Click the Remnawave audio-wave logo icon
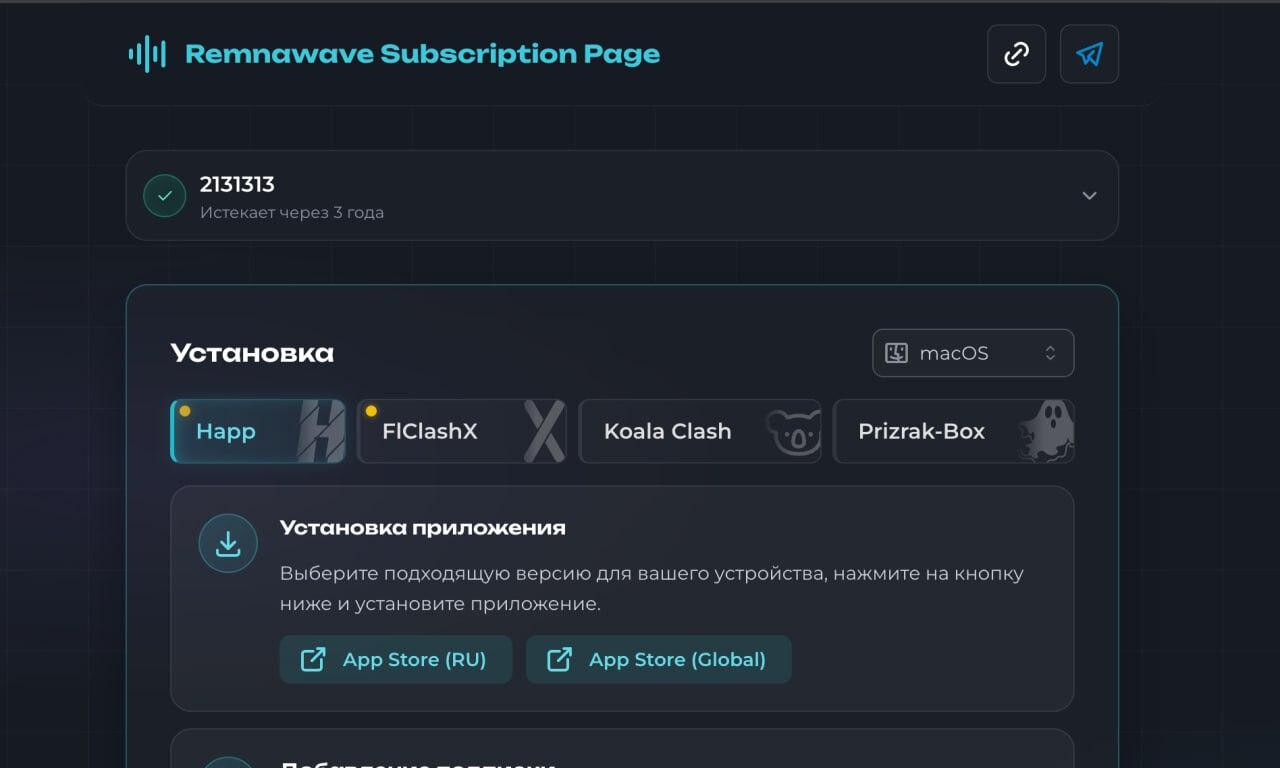1280x768 pixels. [146, 54]
